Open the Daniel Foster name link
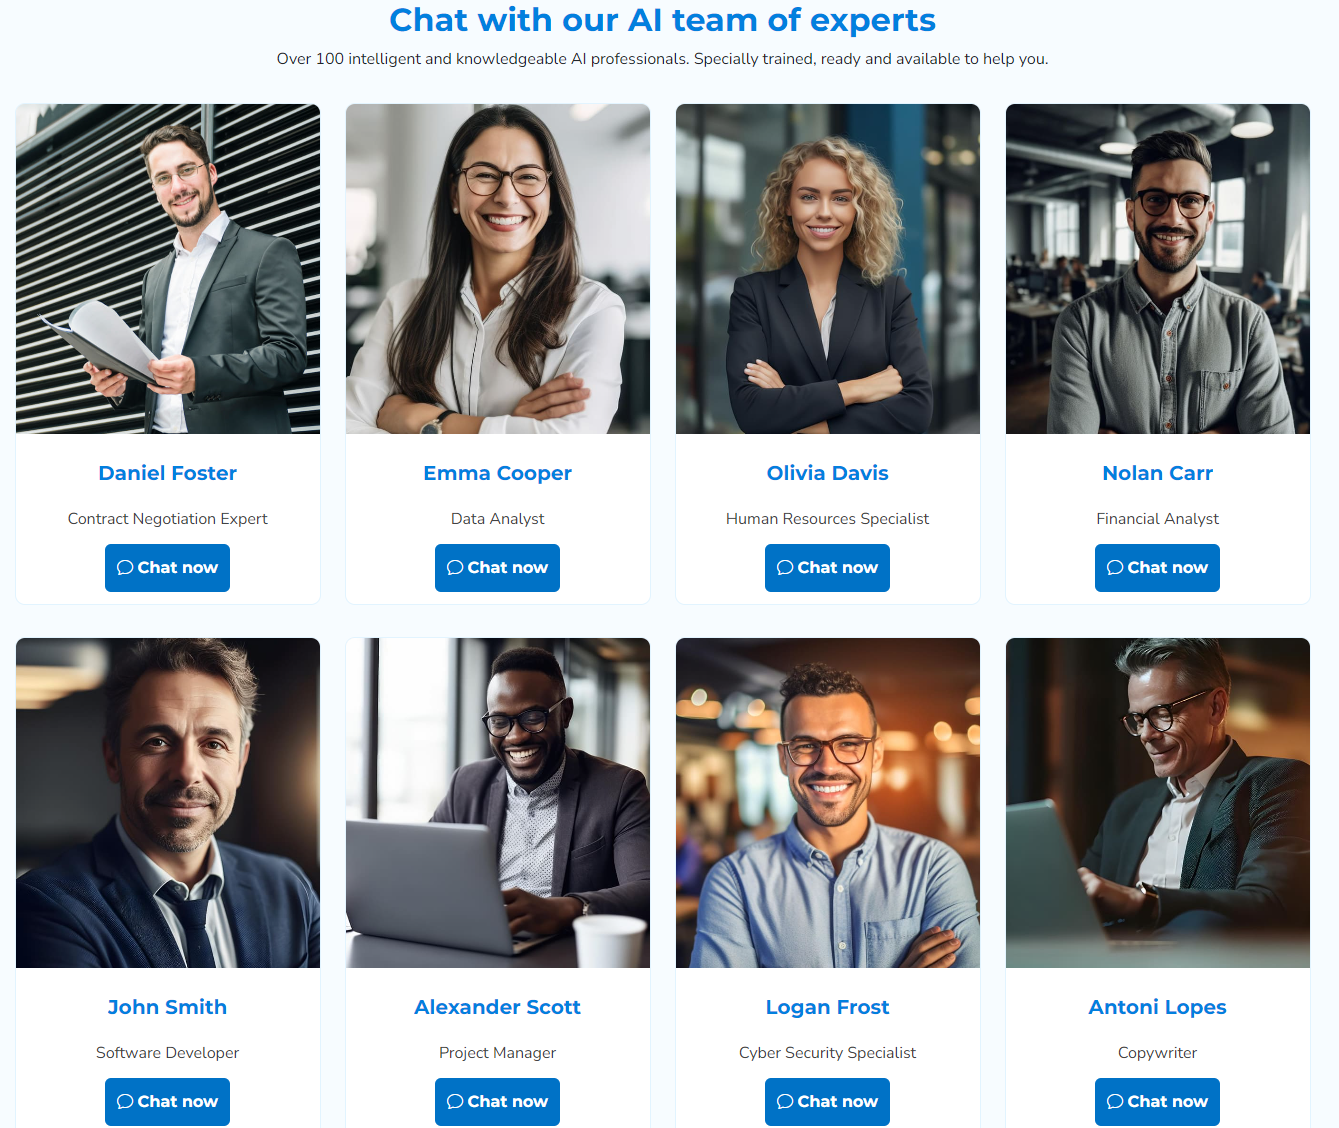 (x=167, y=473)
